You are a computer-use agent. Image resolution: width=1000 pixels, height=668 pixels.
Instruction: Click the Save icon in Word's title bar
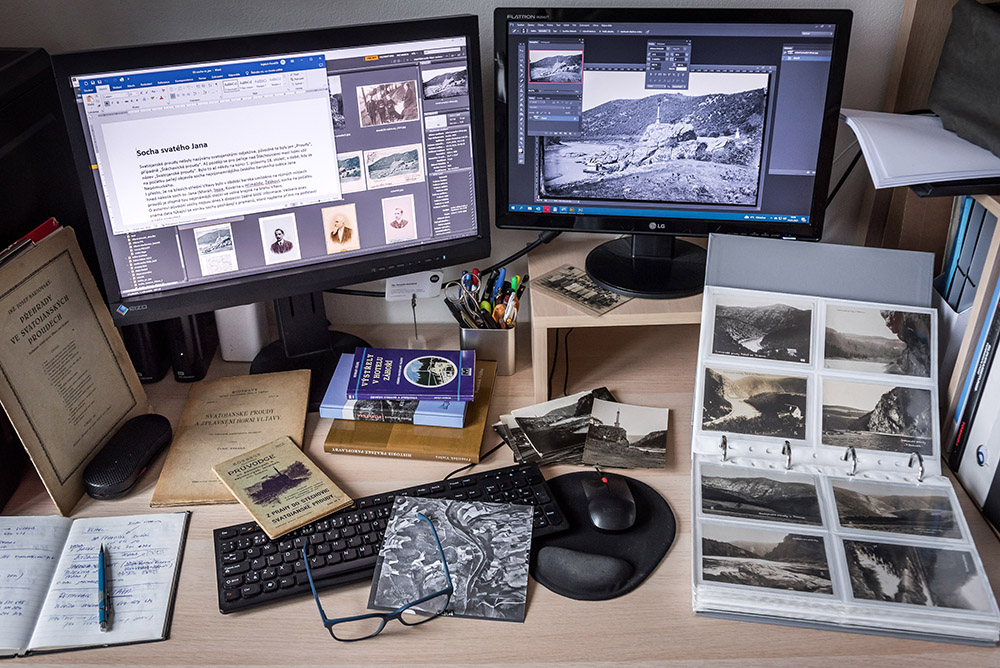tap(93, 83)
